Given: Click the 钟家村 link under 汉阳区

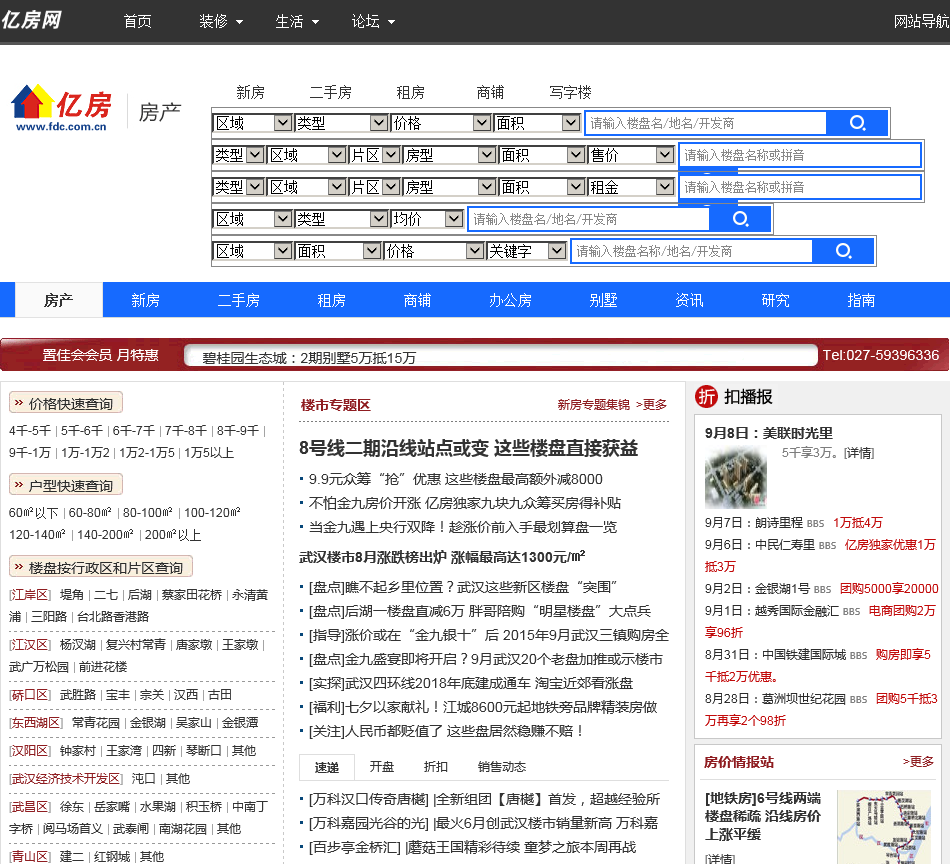Looking at the screenshot, I should tap(78, 751).
